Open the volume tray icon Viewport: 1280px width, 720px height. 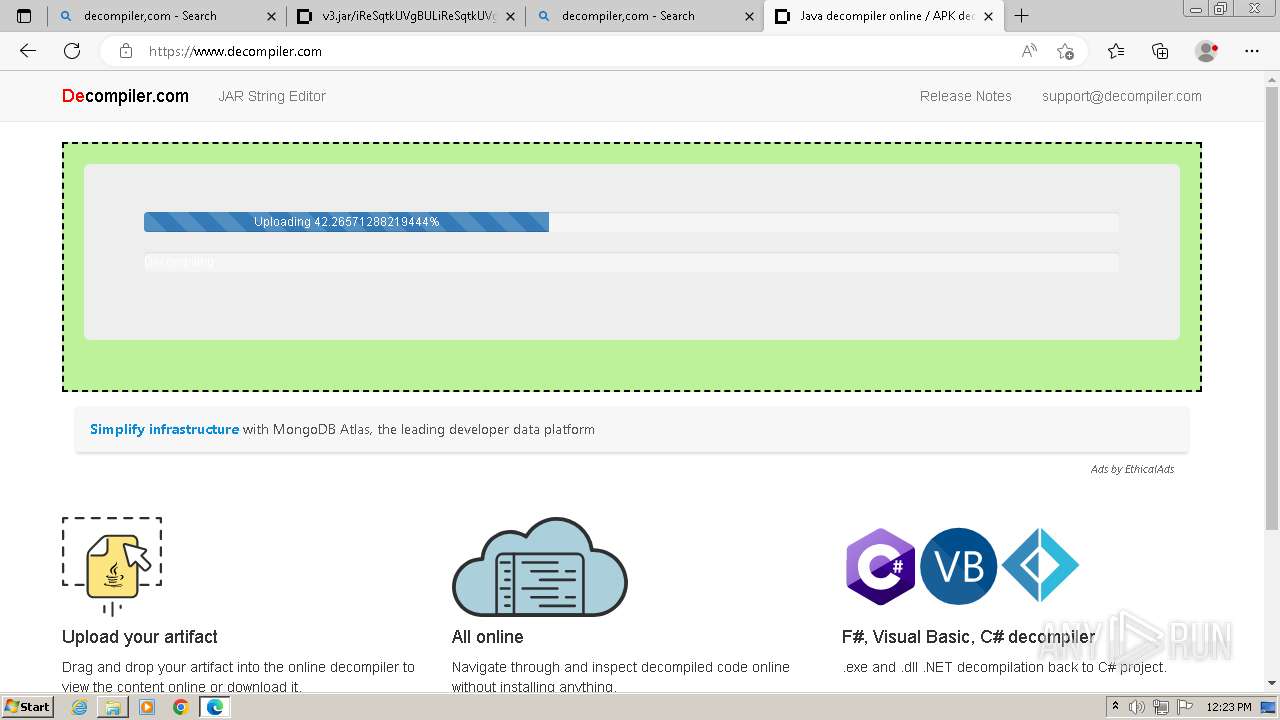tap(1137, 707)
